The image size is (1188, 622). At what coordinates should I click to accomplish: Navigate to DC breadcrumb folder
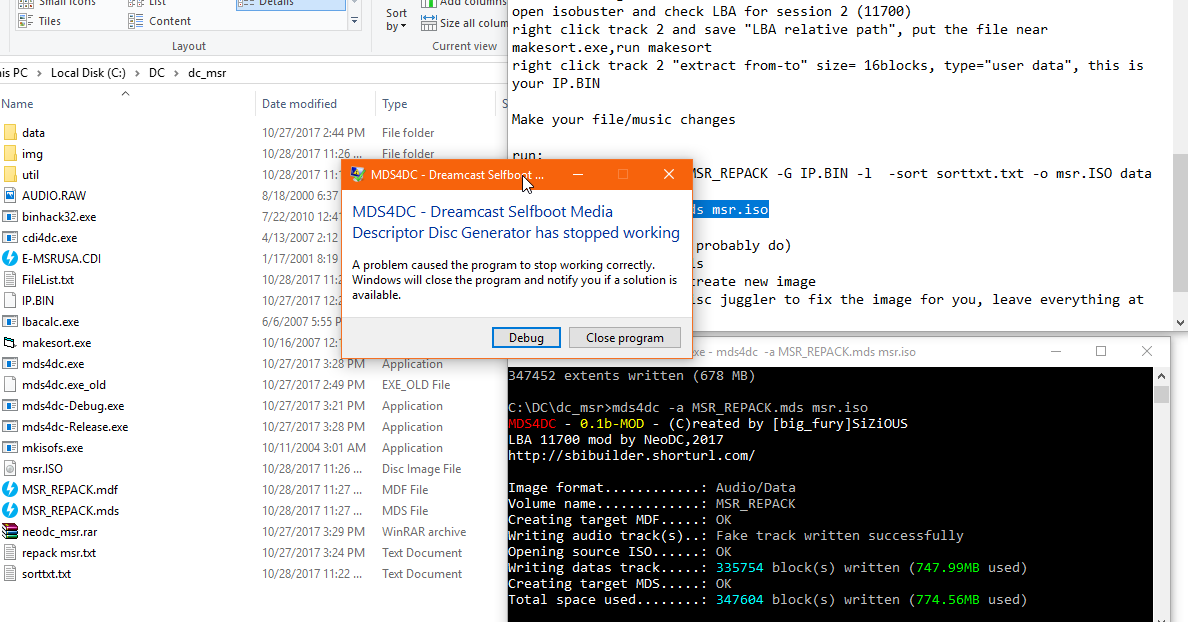click(156, 73)
